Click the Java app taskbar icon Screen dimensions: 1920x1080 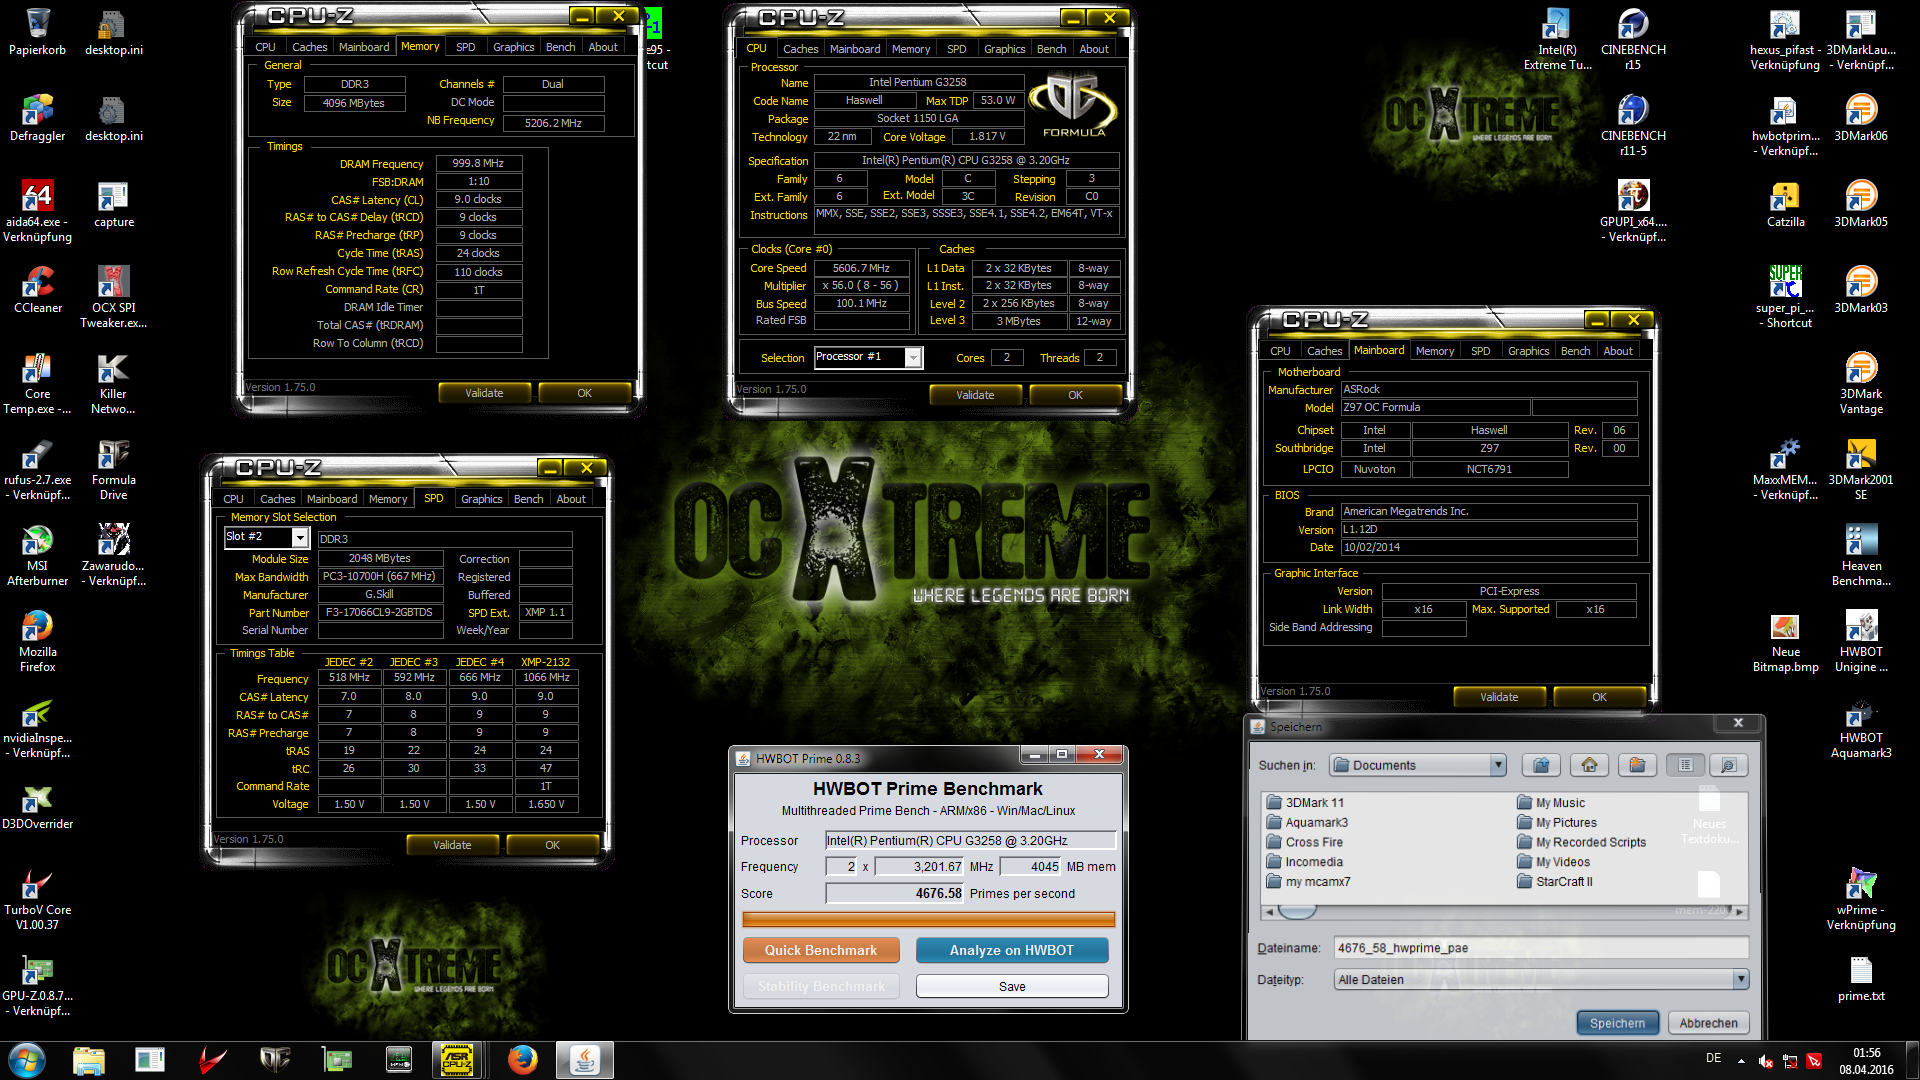click(585, 1060)
